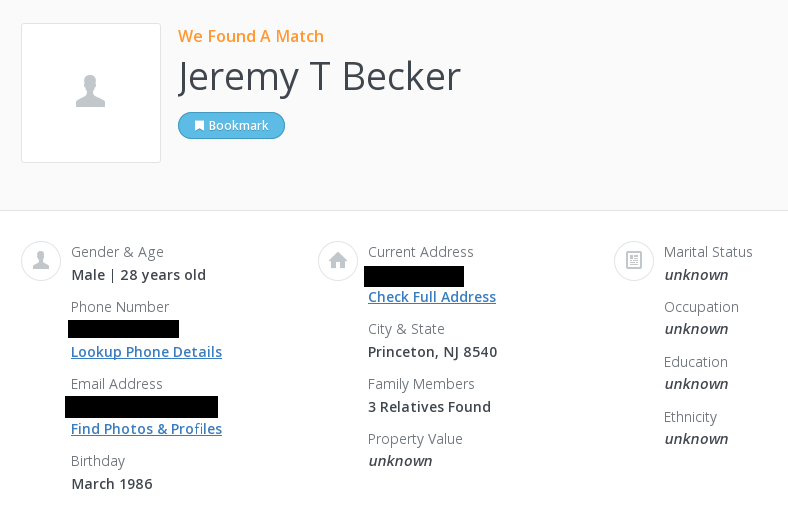This screenshot has width=788, height=515.
Task: Click the document icon beside Marital Status
Action: click(634, 261)
